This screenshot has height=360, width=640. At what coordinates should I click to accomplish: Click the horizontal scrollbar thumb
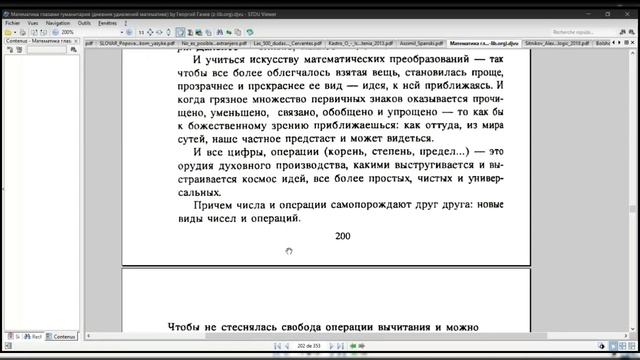click(376, 336)
